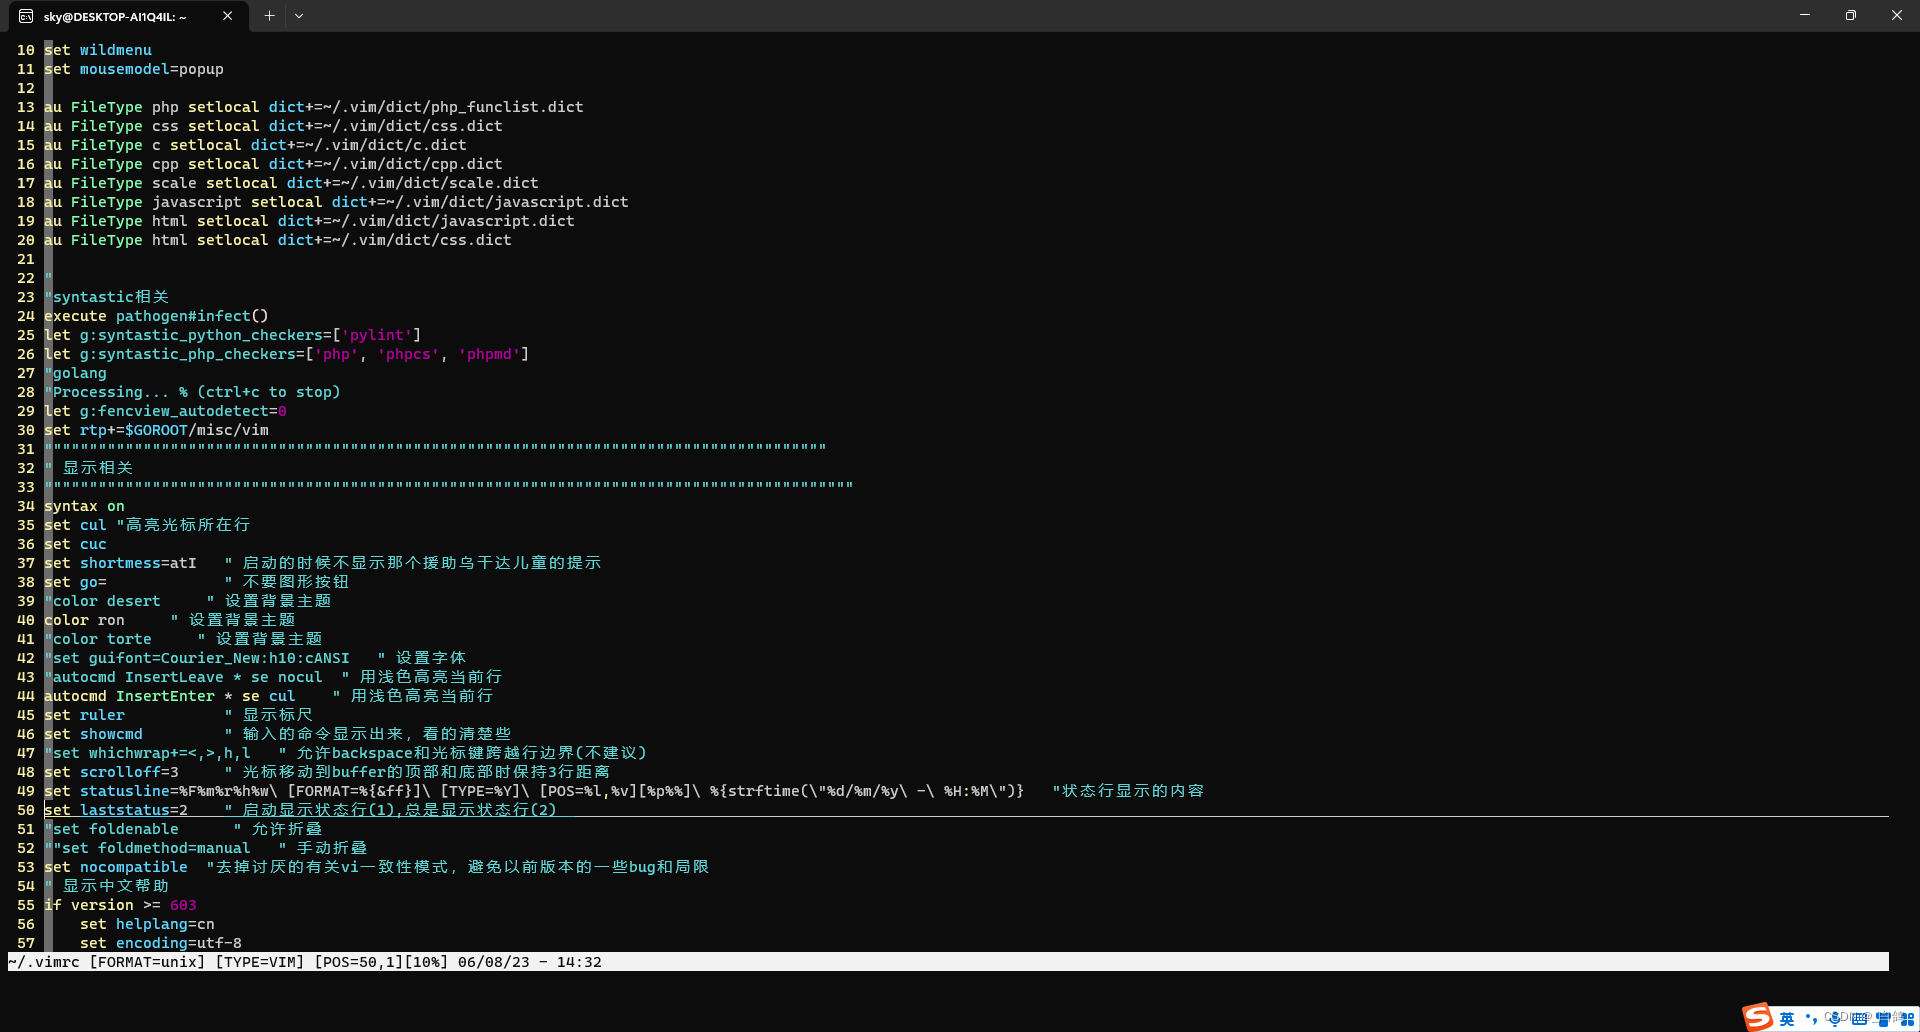The width and height of the screenshot is (1920, 1032).
Task: Click 'syntax on' line 34
Action: pos(84,506)
